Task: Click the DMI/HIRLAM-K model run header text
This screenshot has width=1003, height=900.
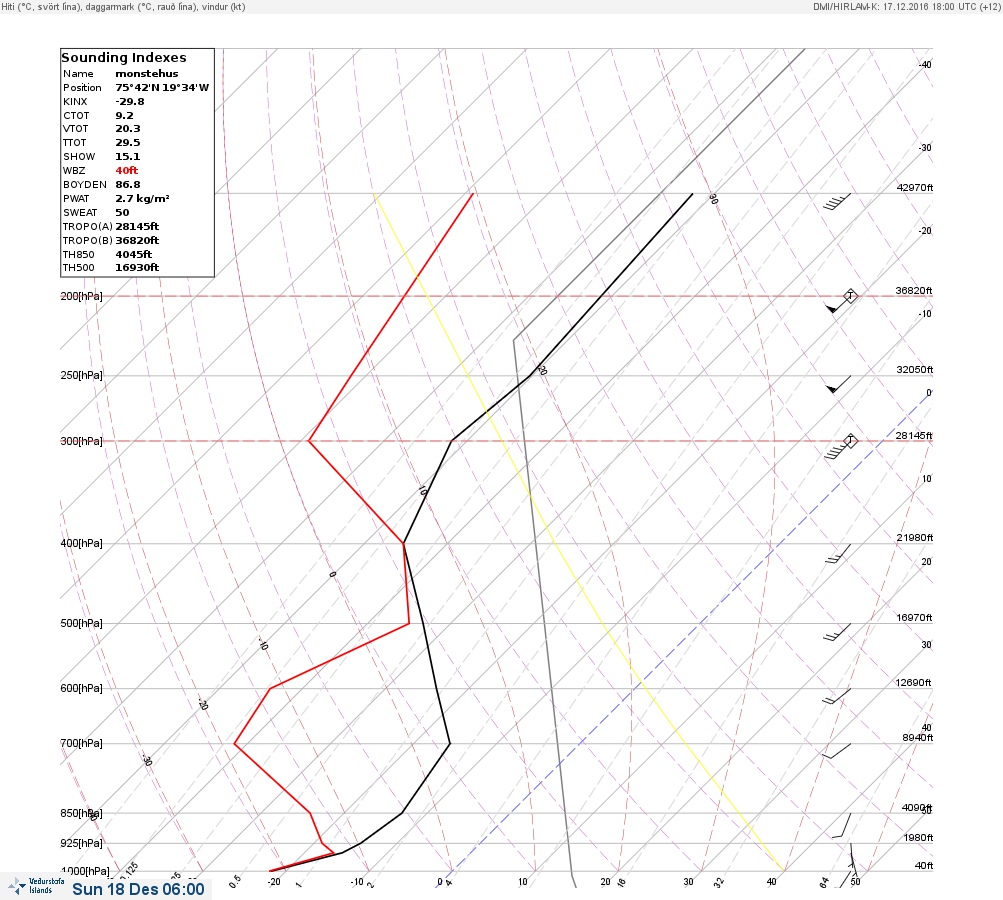Action: tap(905, 6)
